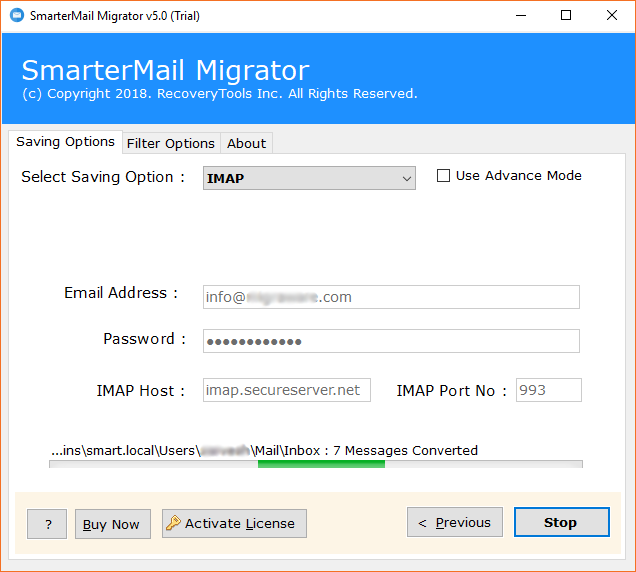Image resolution: width=636 pixels, height=572 pixels.
Task: Maximize the SmarterMail Migrator window
Action: click(x=566, y=16)
